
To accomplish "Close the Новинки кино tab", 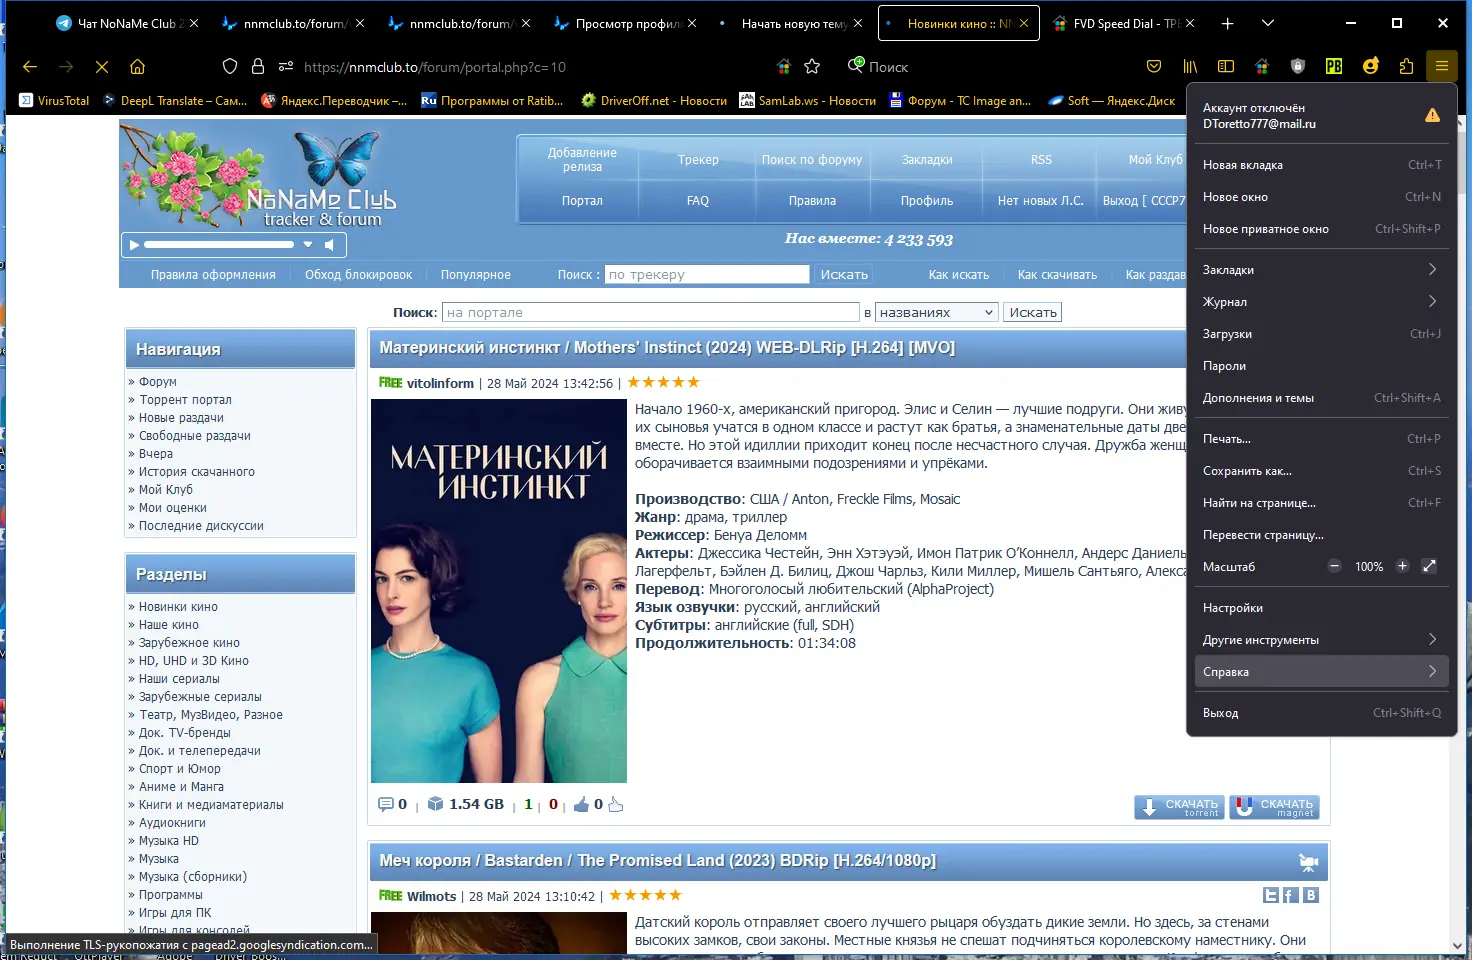I will click(x=1024, y=23).
